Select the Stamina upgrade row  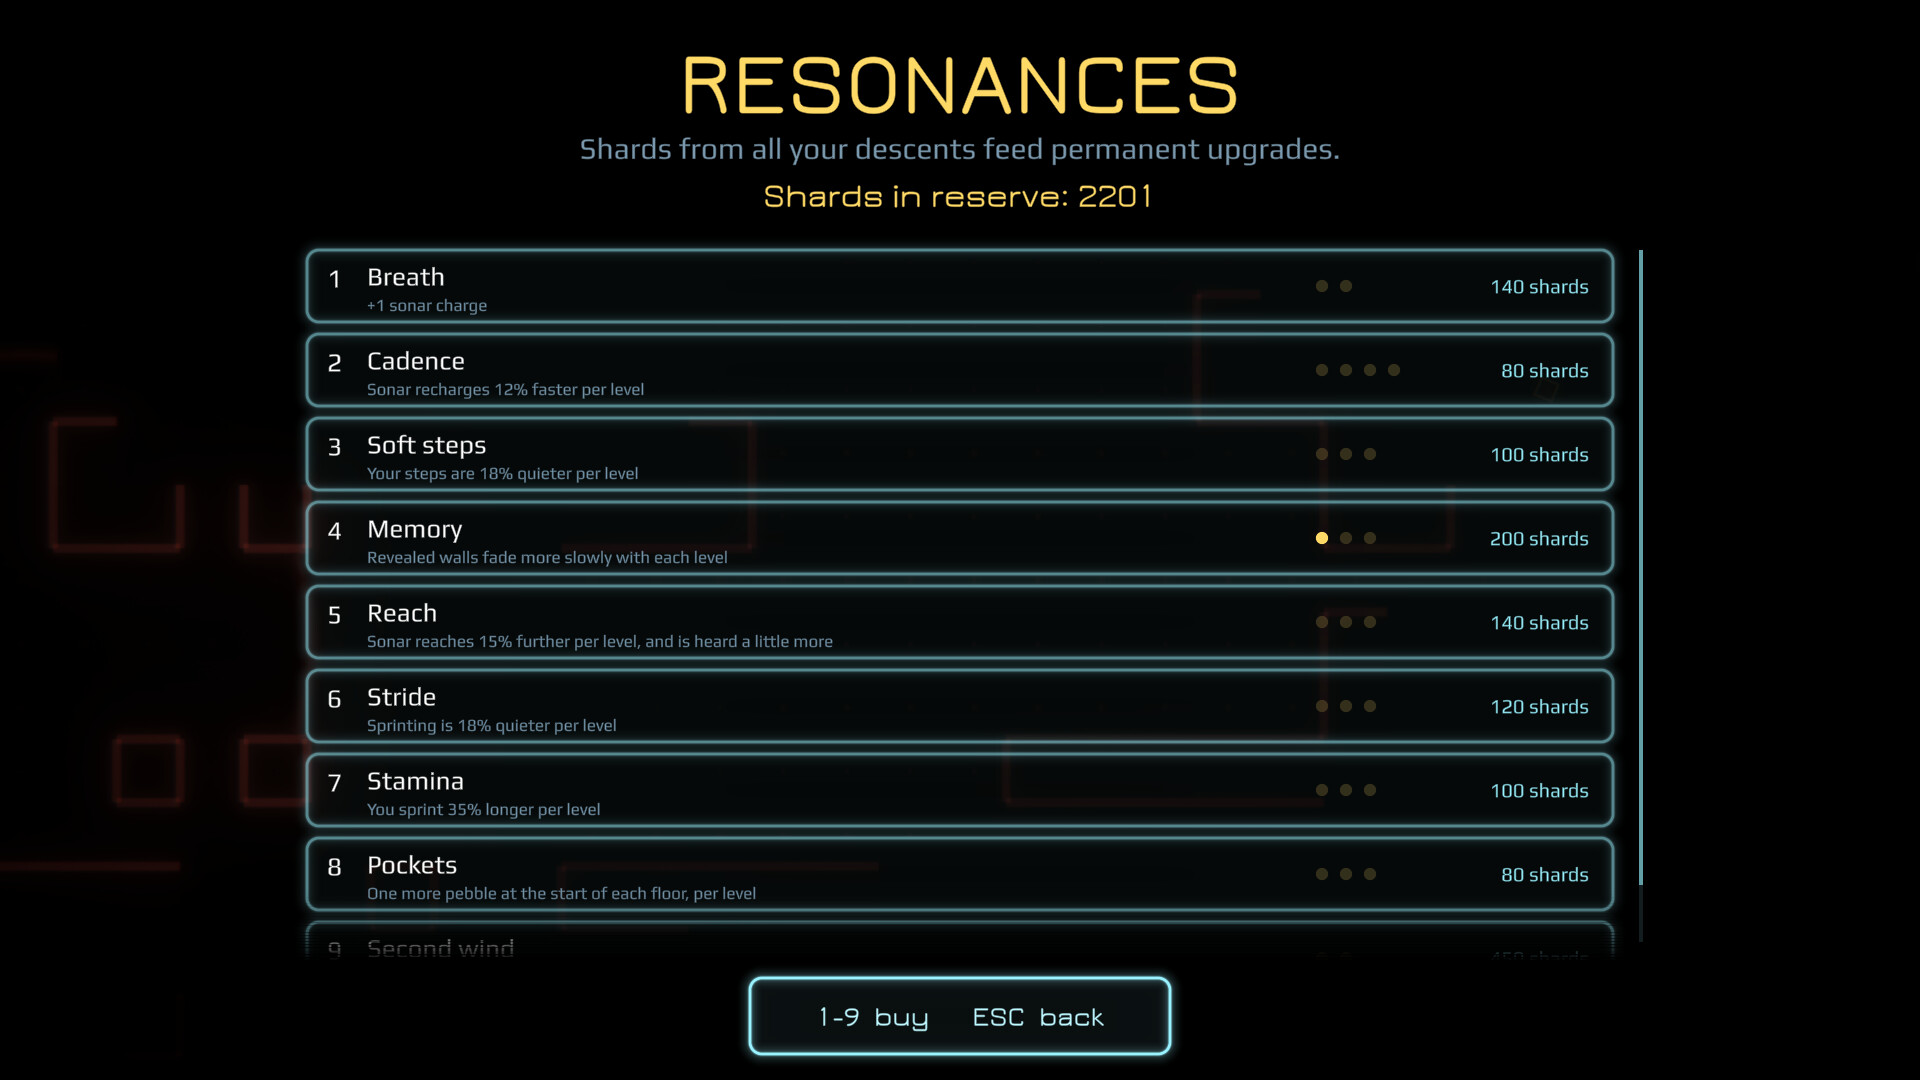(960, 790)
